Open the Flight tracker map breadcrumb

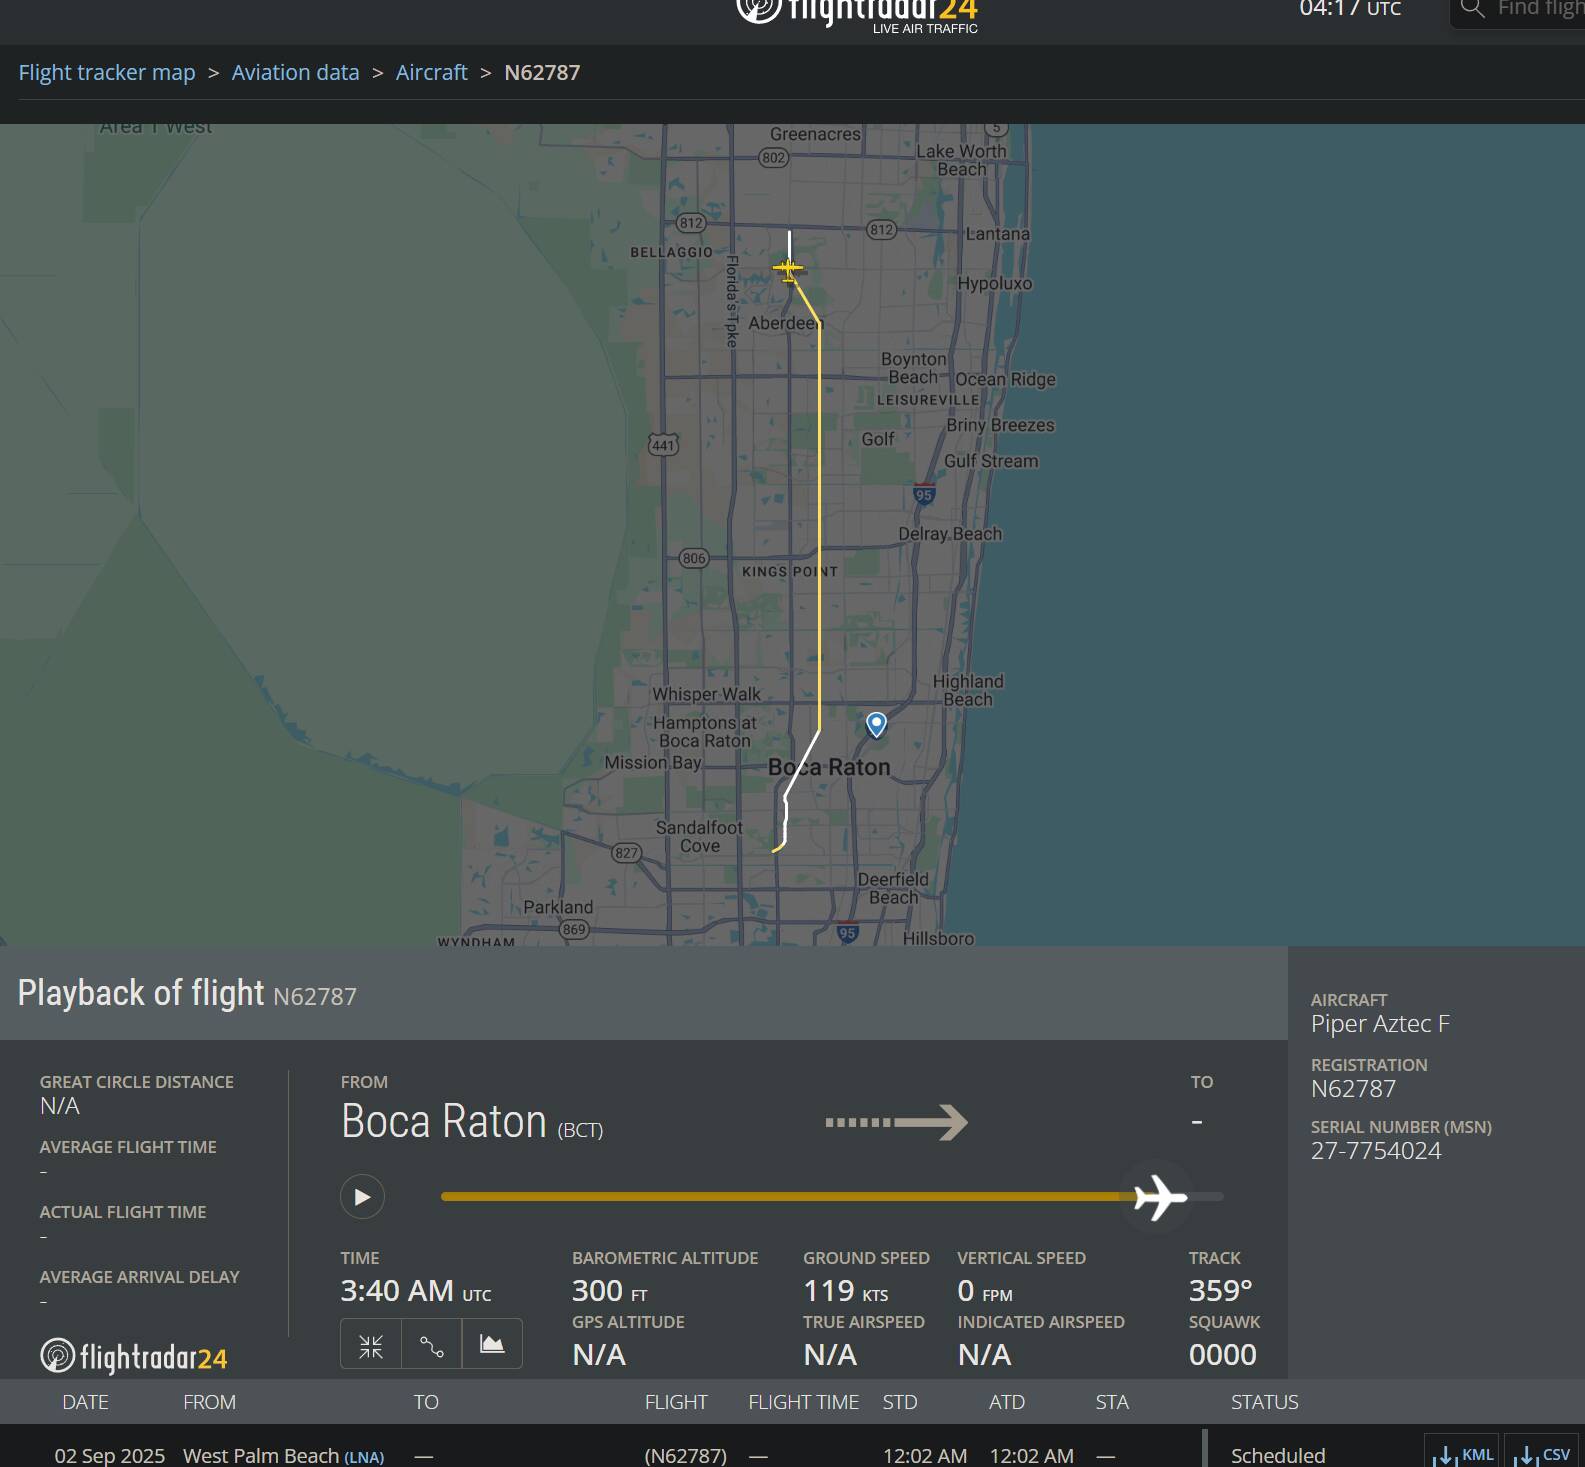click(x=107, y=73)
